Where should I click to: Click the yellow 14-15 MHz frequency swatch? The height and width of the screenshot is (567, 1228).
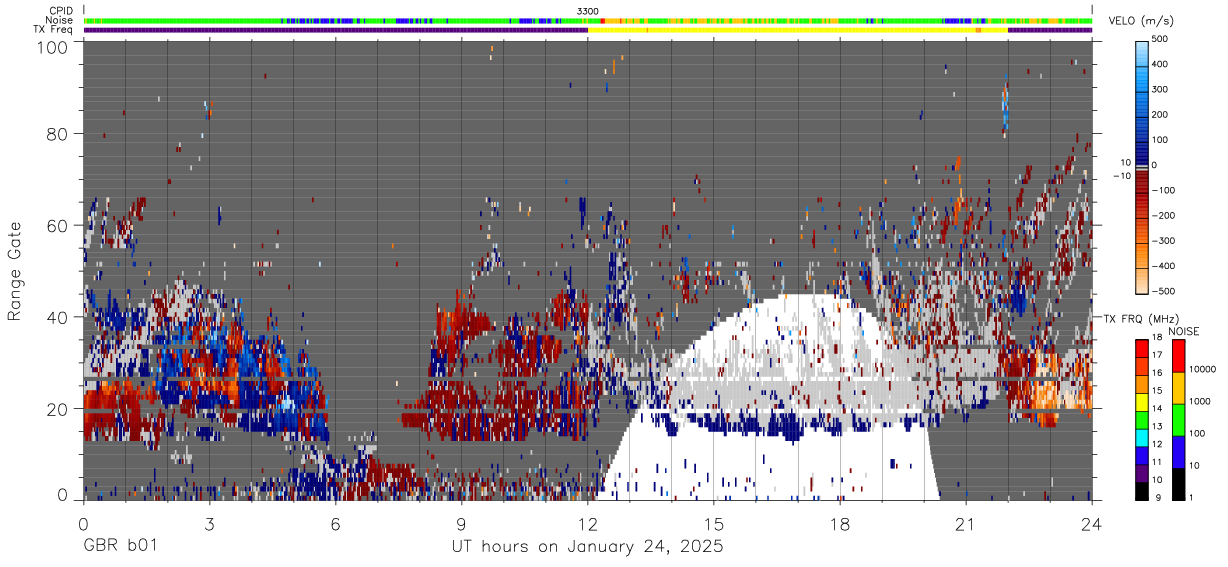[x=1141, y=402]
